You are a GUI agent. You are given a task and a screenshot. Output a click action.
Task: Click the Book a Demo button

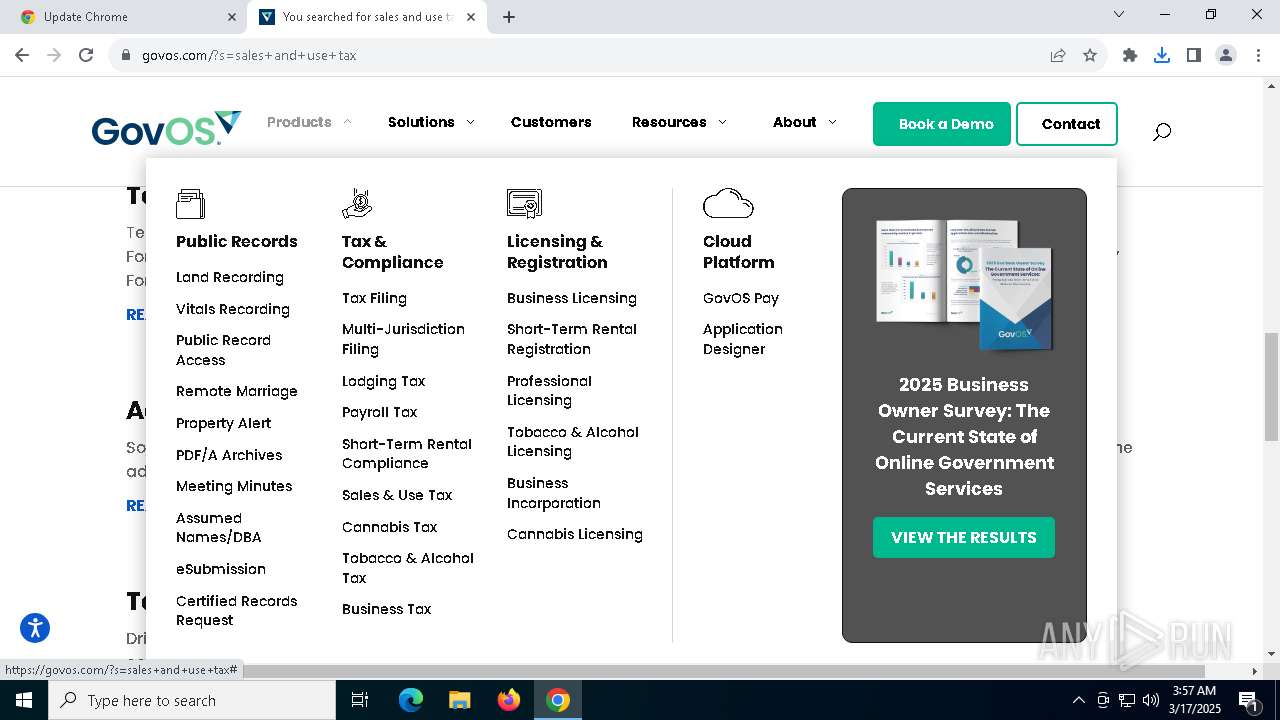tap(942, 124)
